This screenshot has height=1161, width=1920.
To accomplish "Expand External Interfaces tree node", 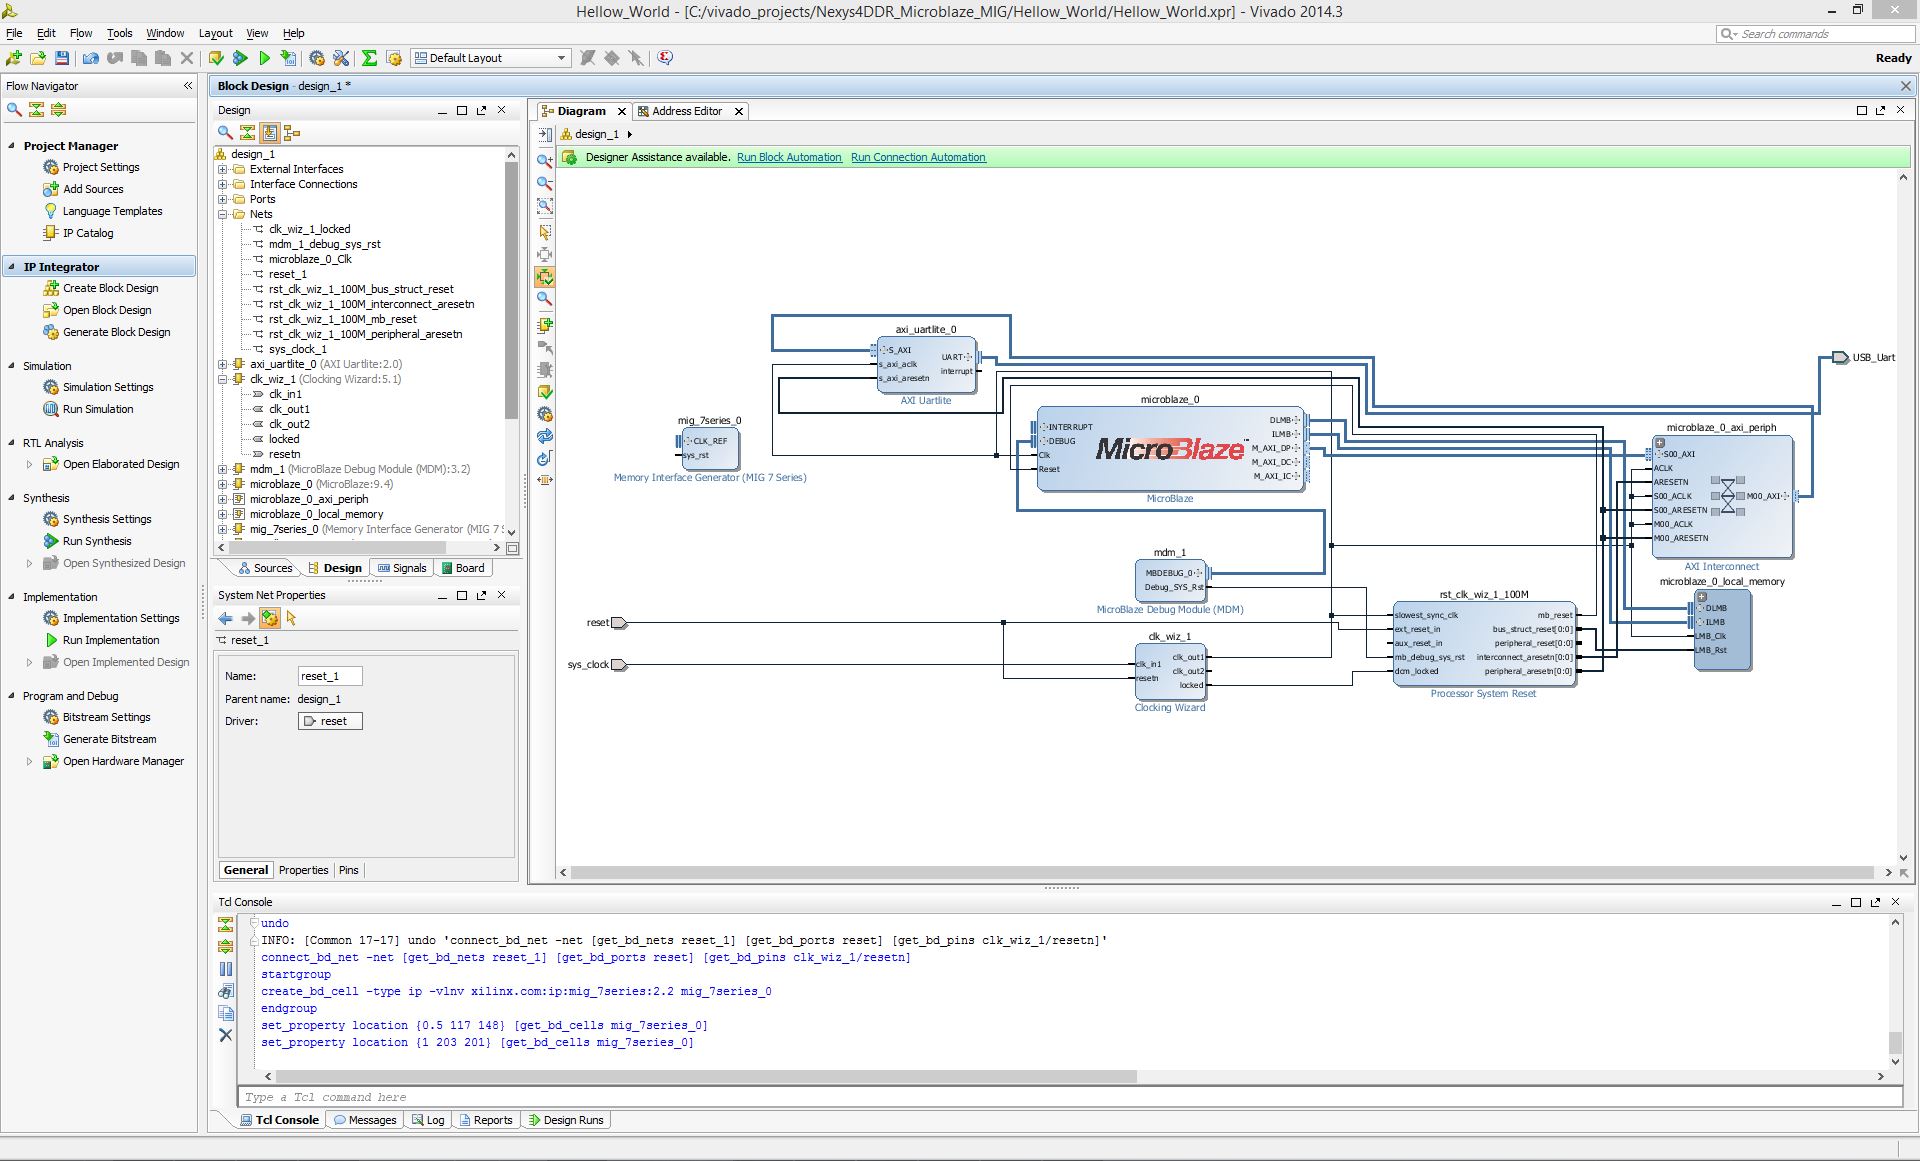I will pos(223,169).
